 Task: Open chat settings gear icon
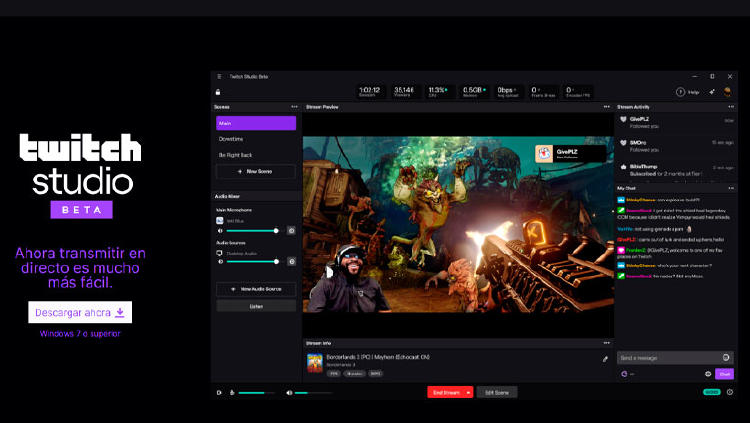click(708, 374)
